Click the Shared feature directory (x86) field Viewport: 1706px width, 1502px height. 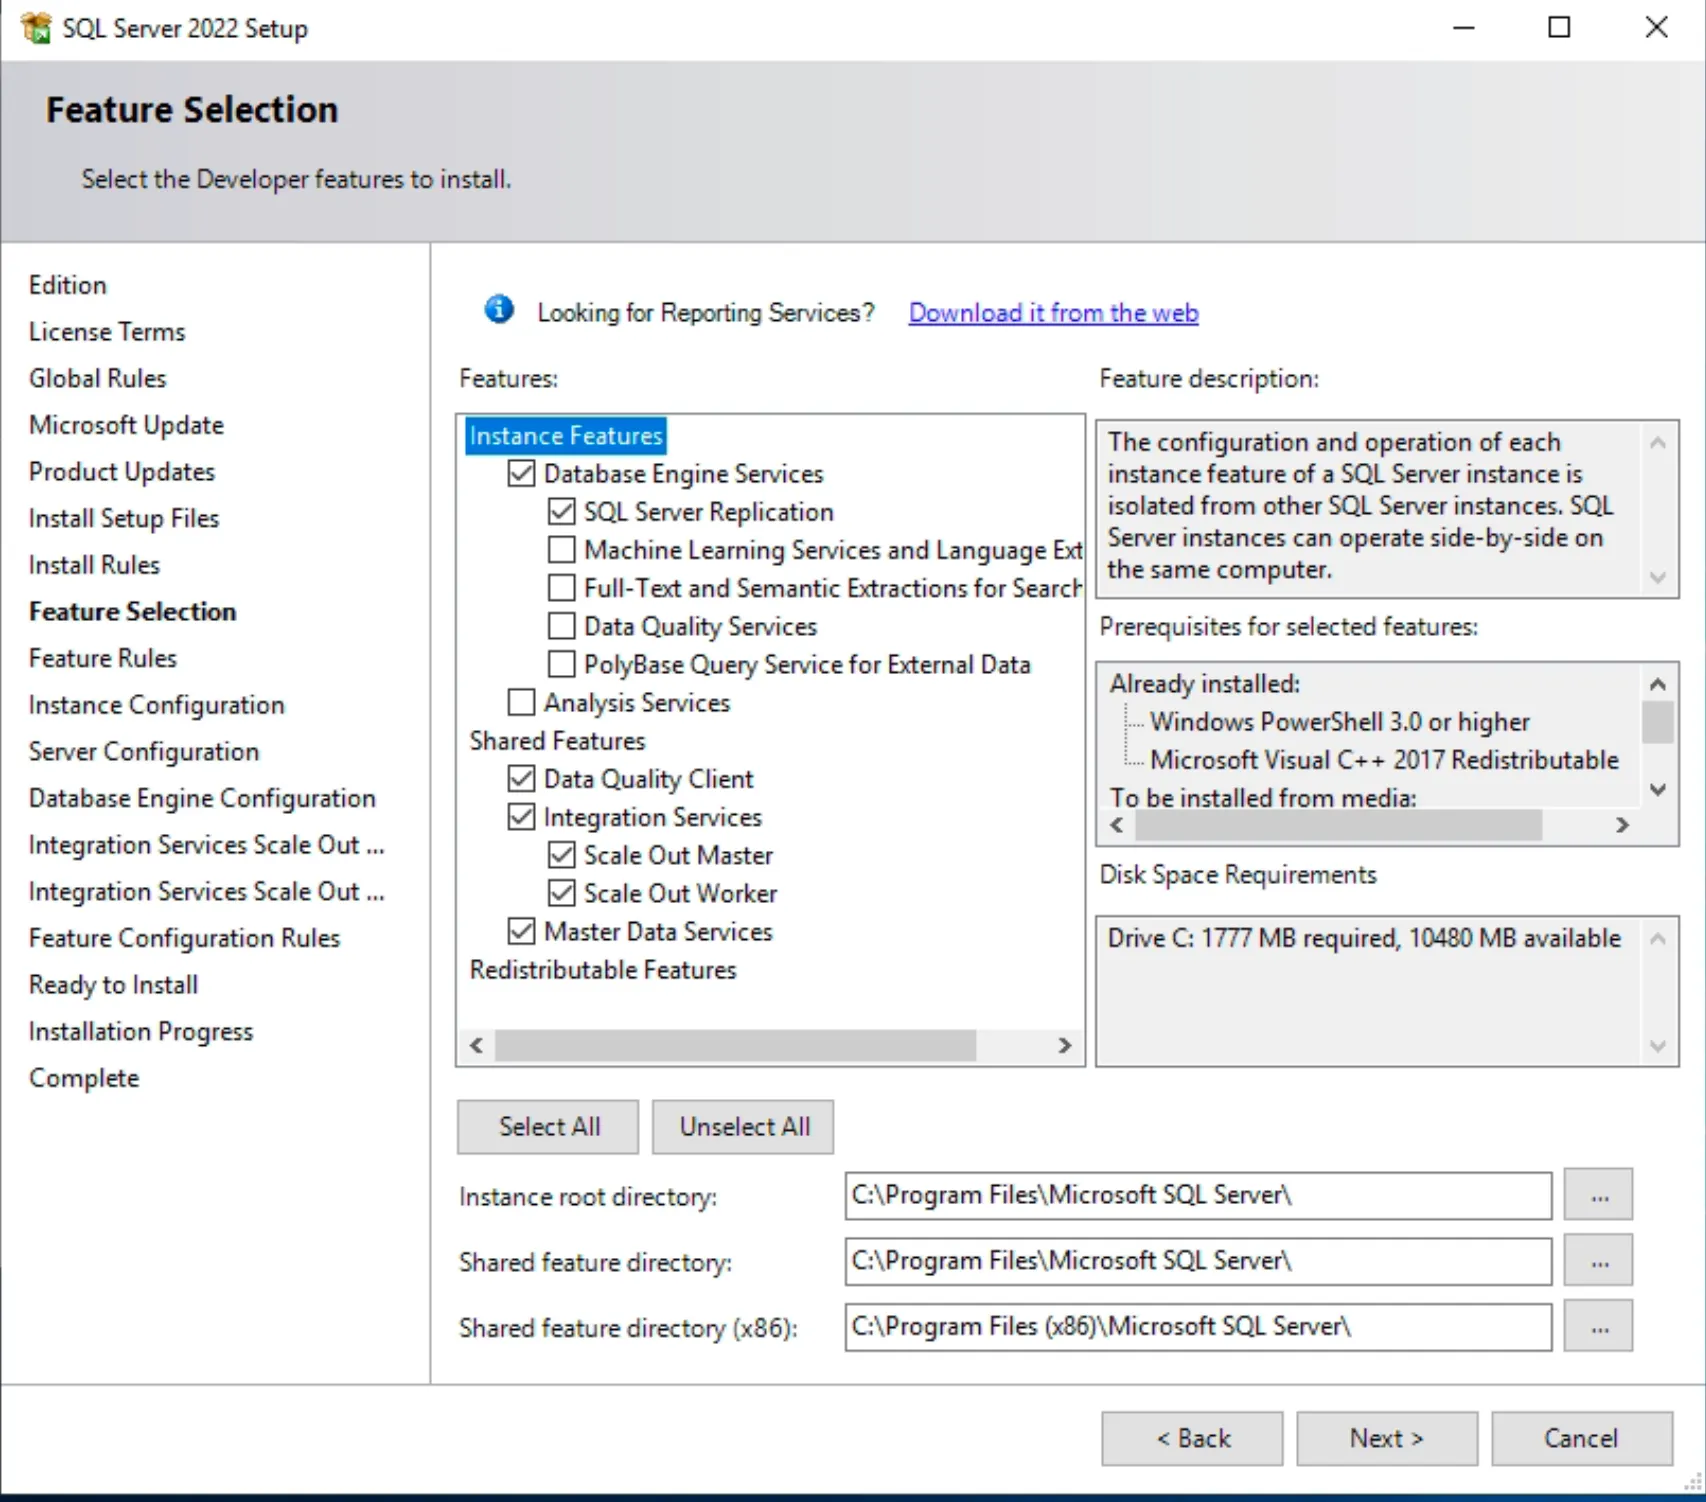tap(1198, 1327)
